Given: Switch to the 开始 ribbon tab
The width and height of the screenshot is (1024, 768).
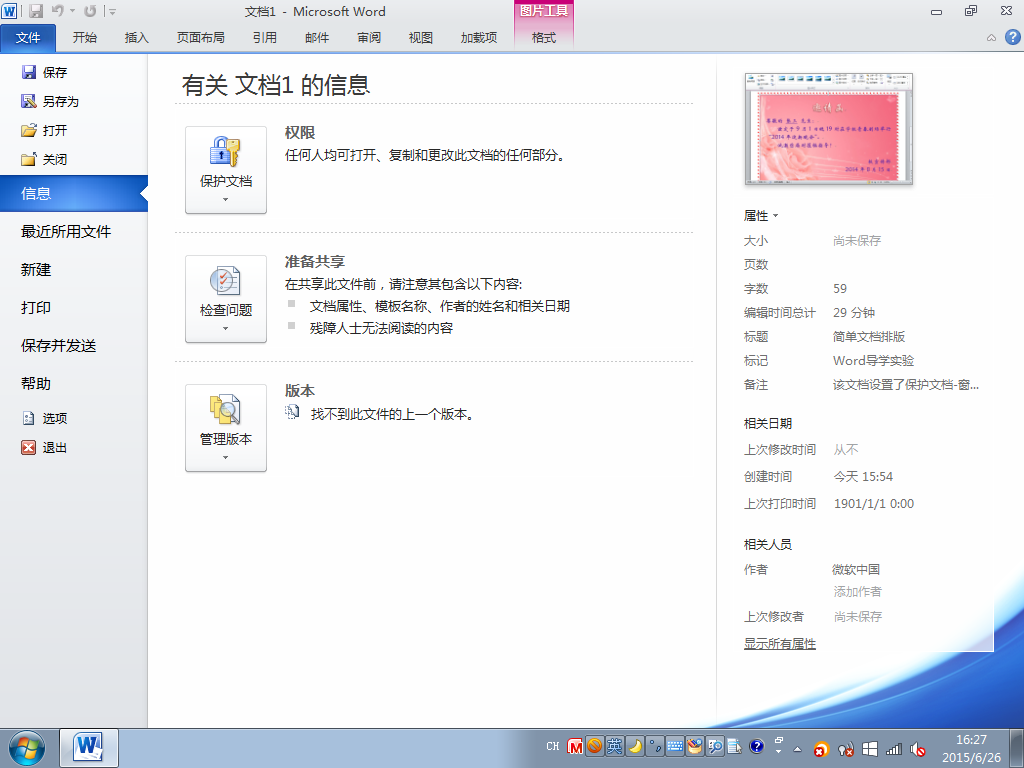Looking at the screenshot, I should pyautogui.click(x=84, y=37).
